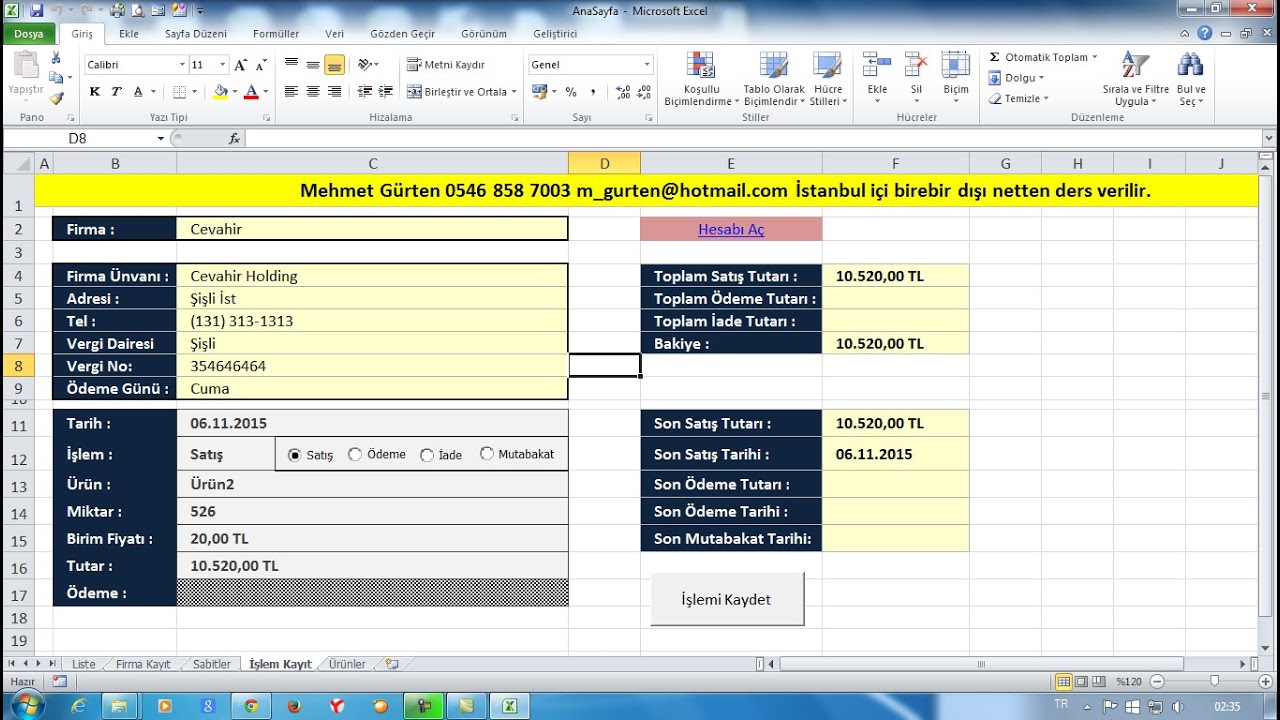Click the zoom out minus button
This screenshot has height=720, width=1280.
click(x=1159, y=681)
